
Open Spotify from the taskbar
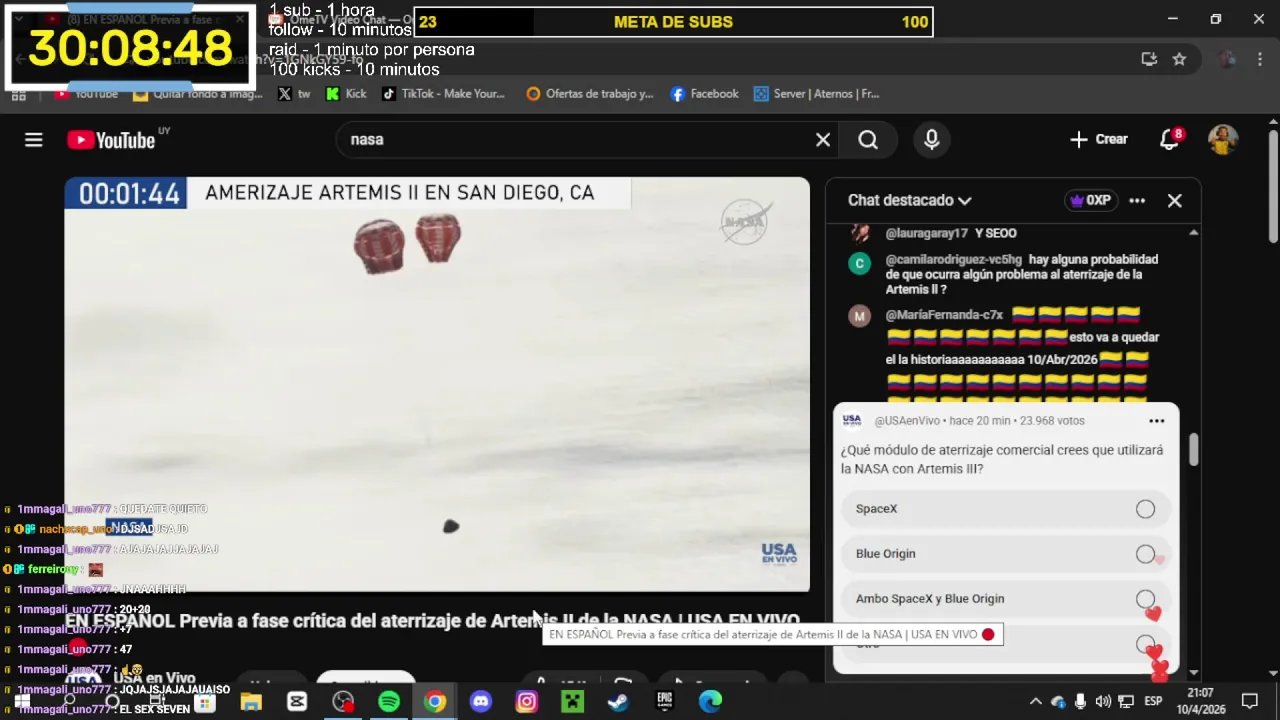tap(389, 702)
